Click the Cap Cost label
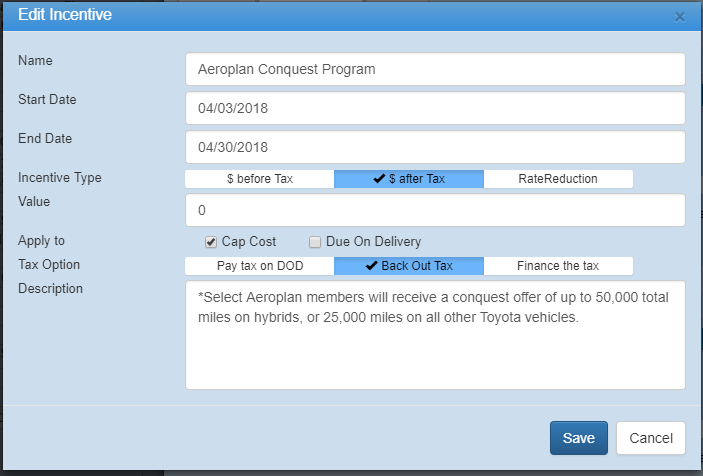The height and width of the screenshot is (476, 703). [249, 242]
